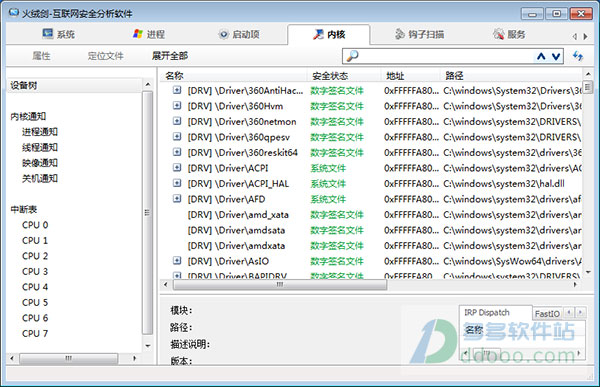Select CPU 7 interrupt table

(35, 333)
